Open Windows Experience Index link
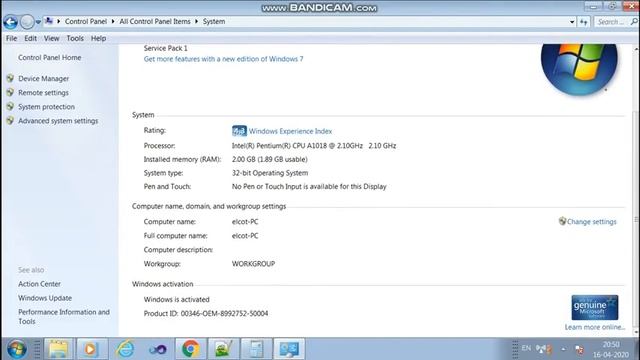Screen dimensions: 640x360 click(290, 131)
